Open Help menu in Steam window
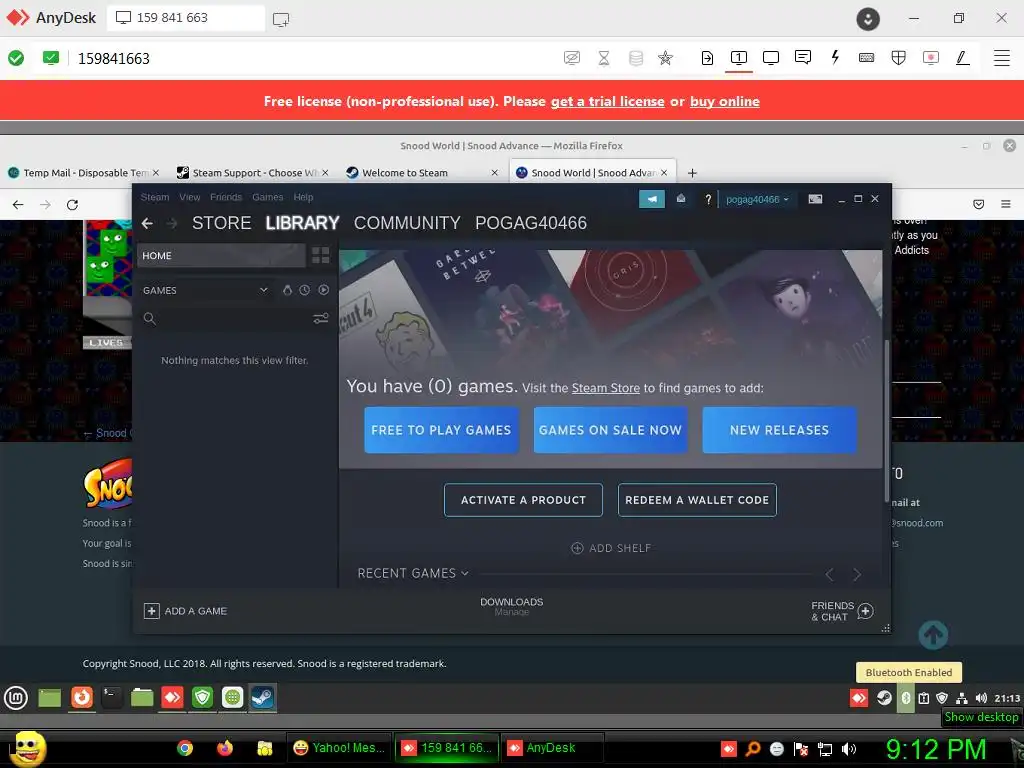Image resolution: width=1024 pixels, height=768 pixels. click(303, 197)
